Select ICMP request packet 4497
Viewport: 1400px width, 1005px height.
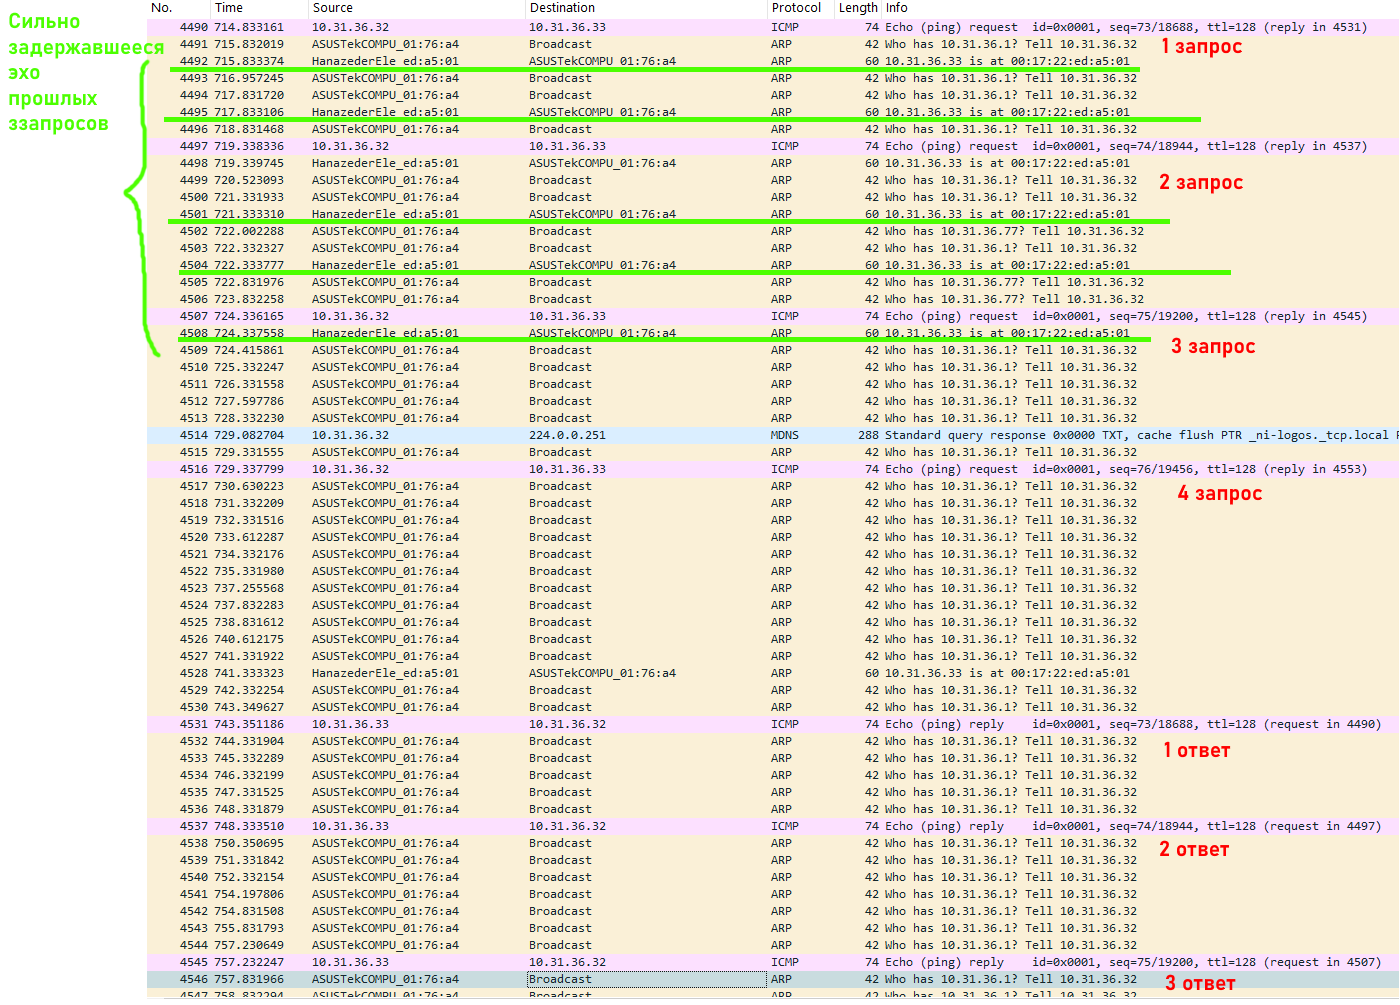point(600,146)
